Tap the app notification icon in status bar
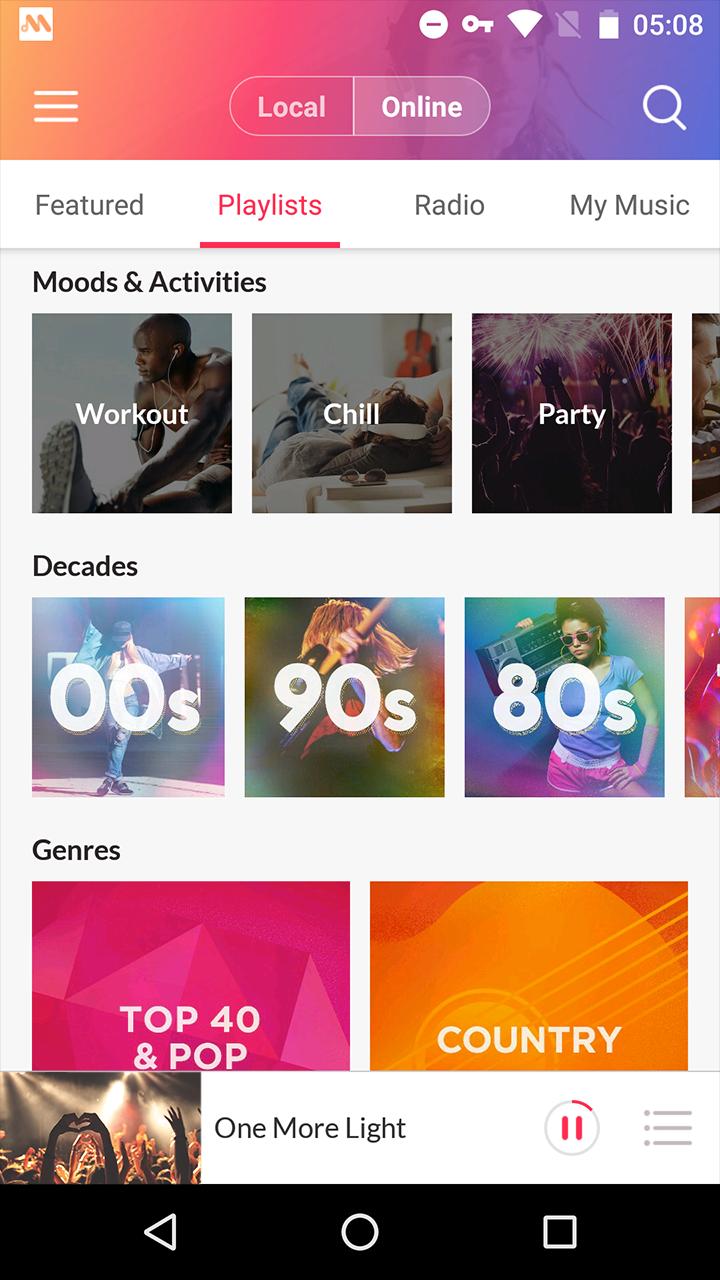The height and width of the screenshot is (1280, 720). pos(36,25)
